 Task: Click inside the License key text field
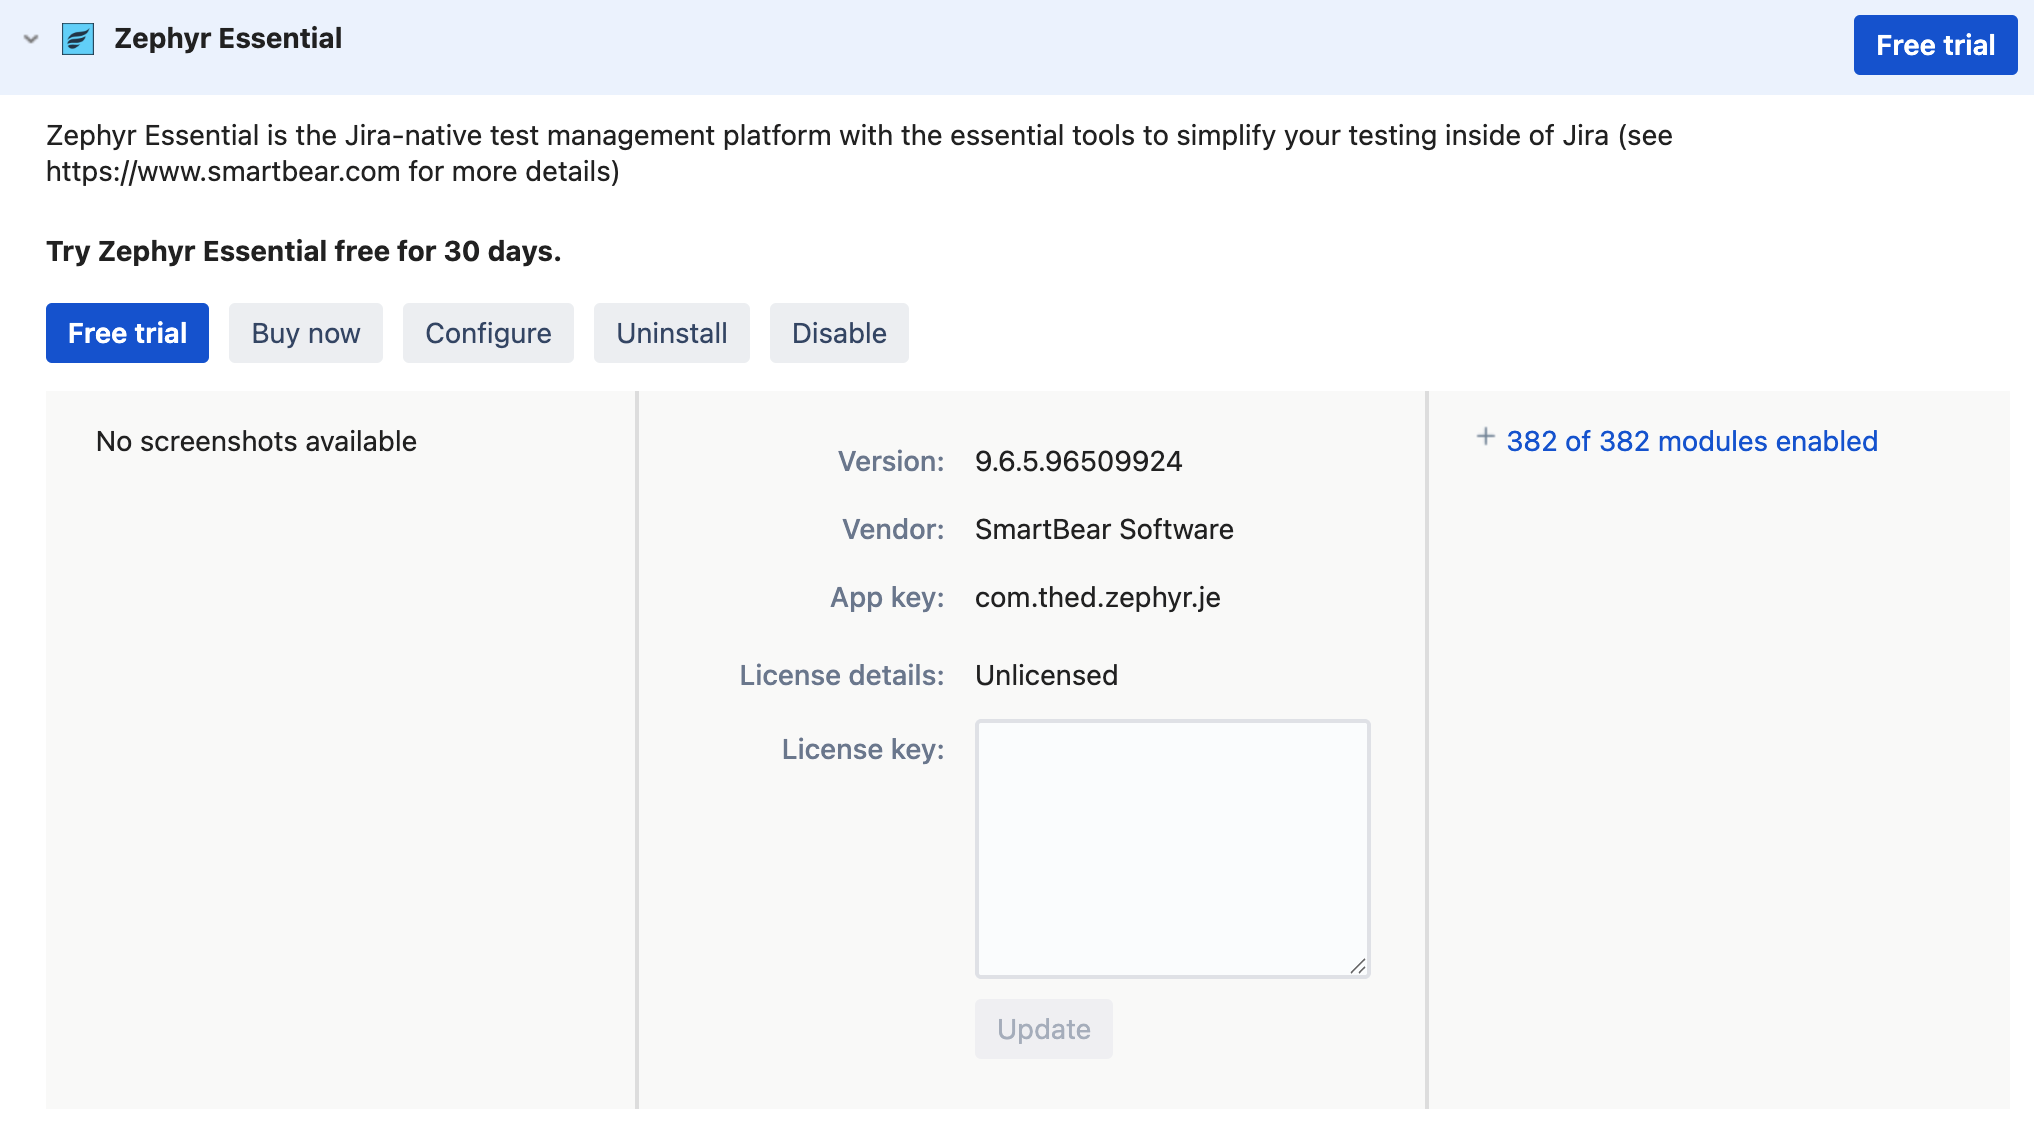(x=1172, y=848)
